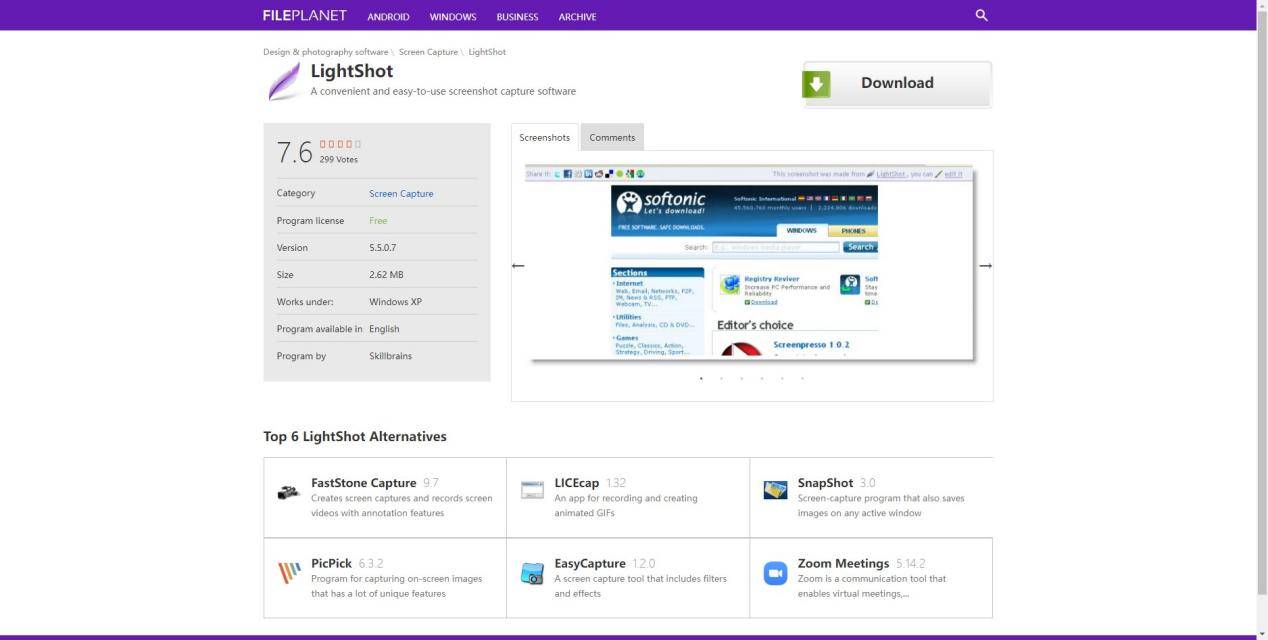Select the last carousel dot

802,379
